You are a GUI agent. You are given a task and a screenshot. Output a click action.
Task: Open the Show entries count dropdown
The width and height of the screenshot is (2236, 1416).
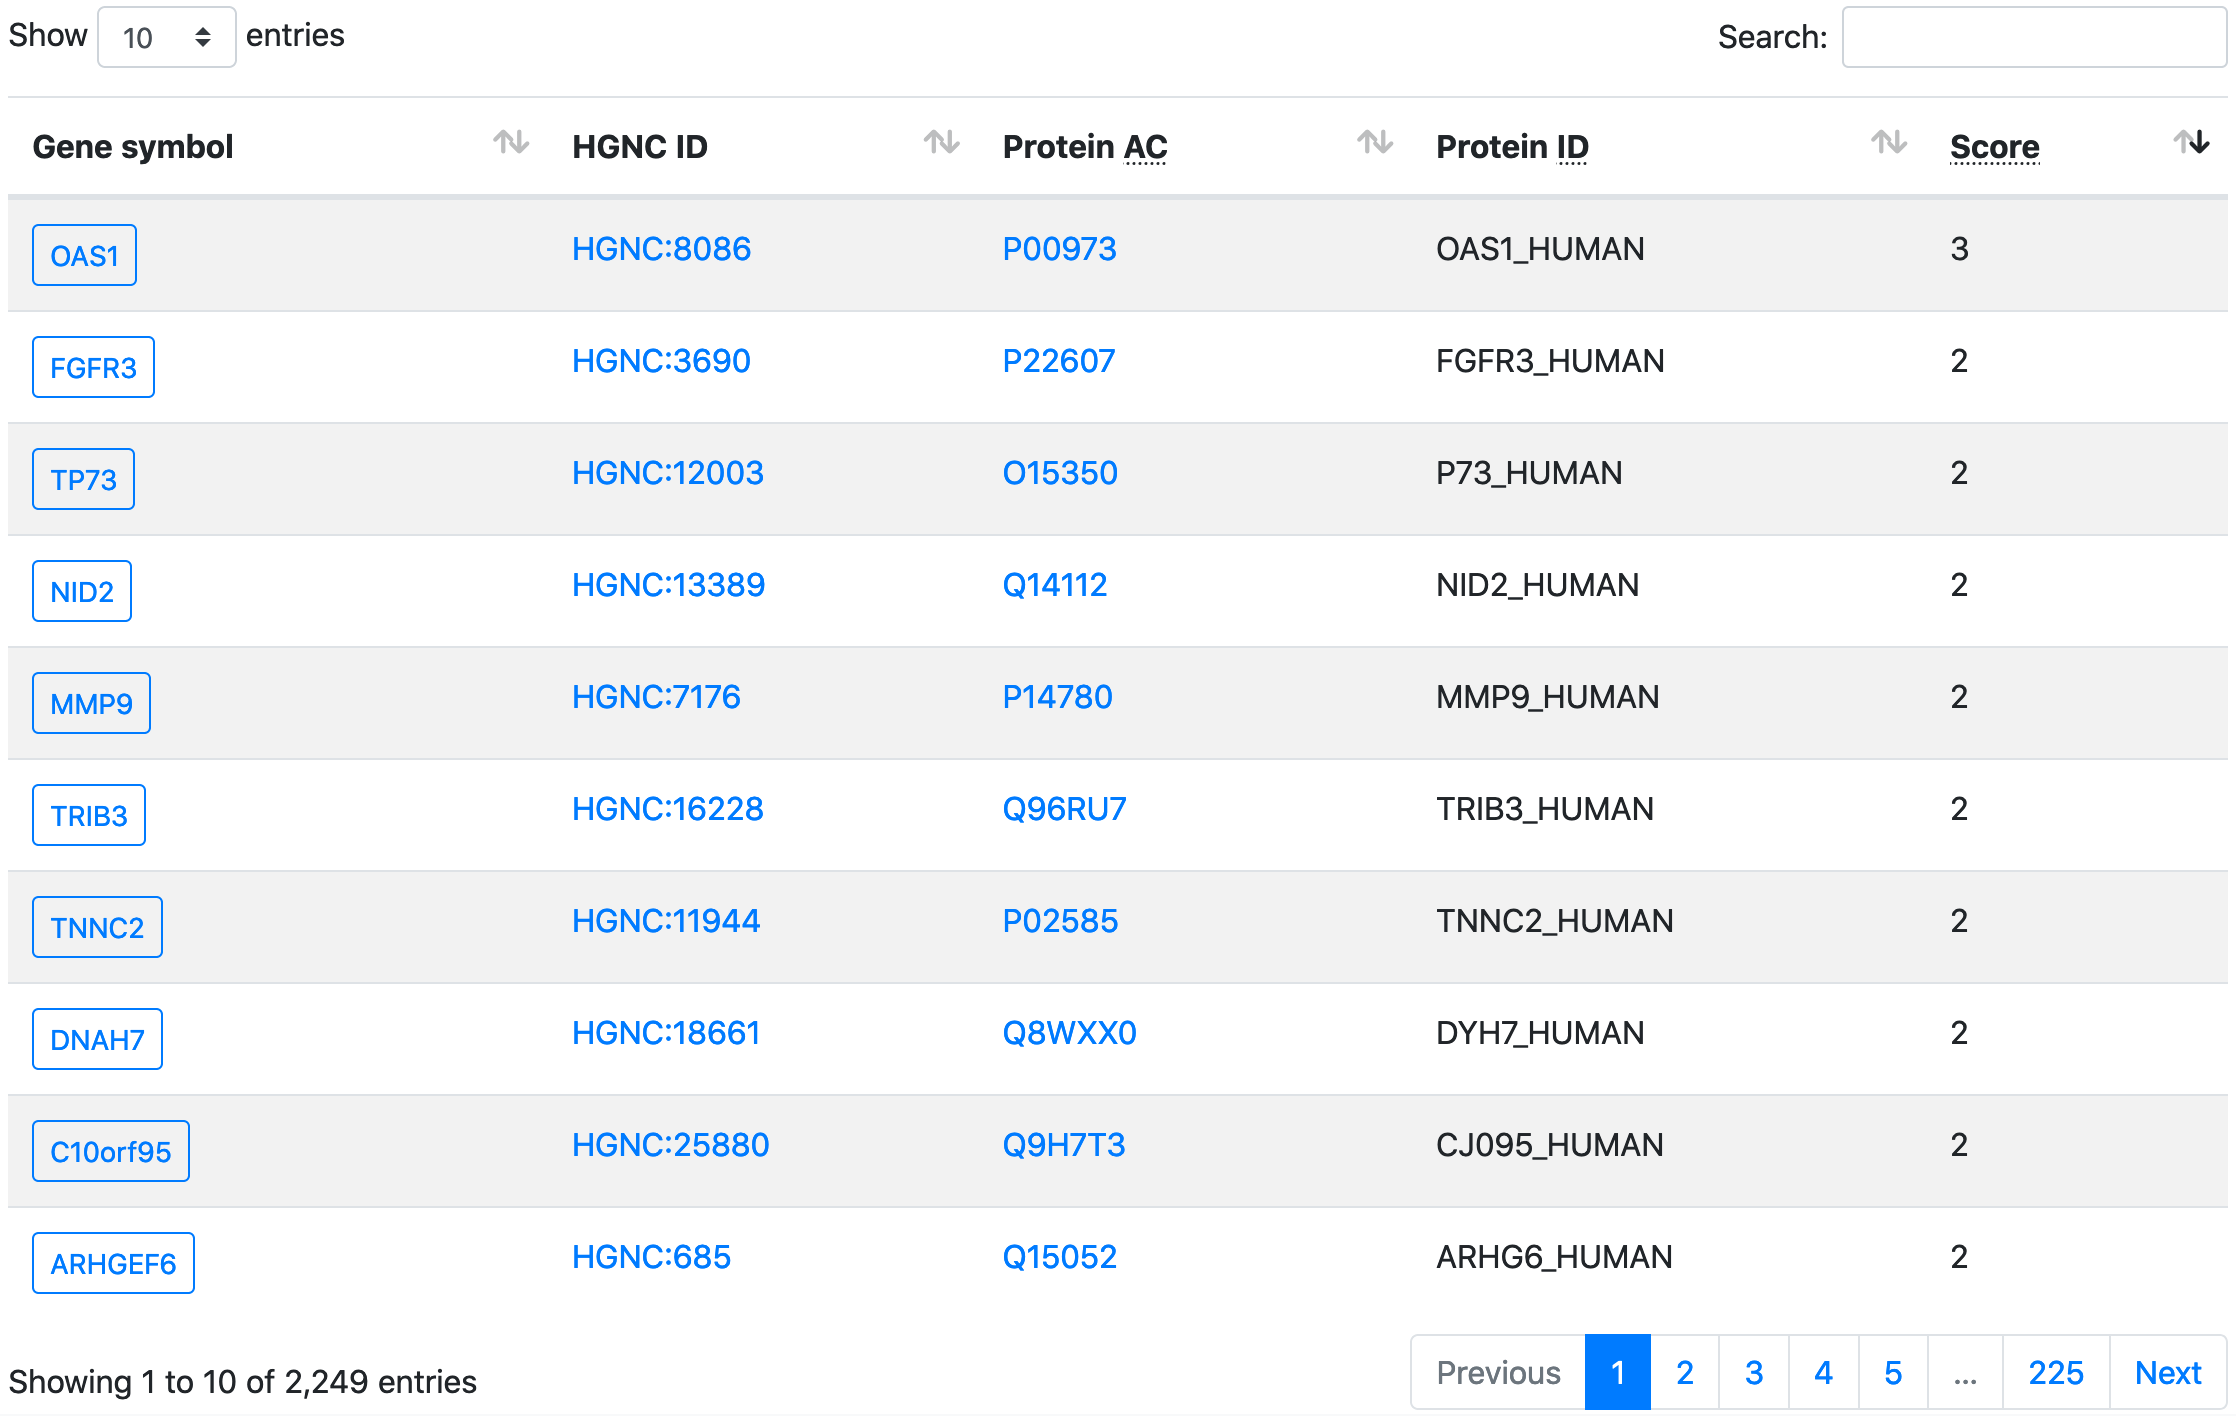[167, 37]
